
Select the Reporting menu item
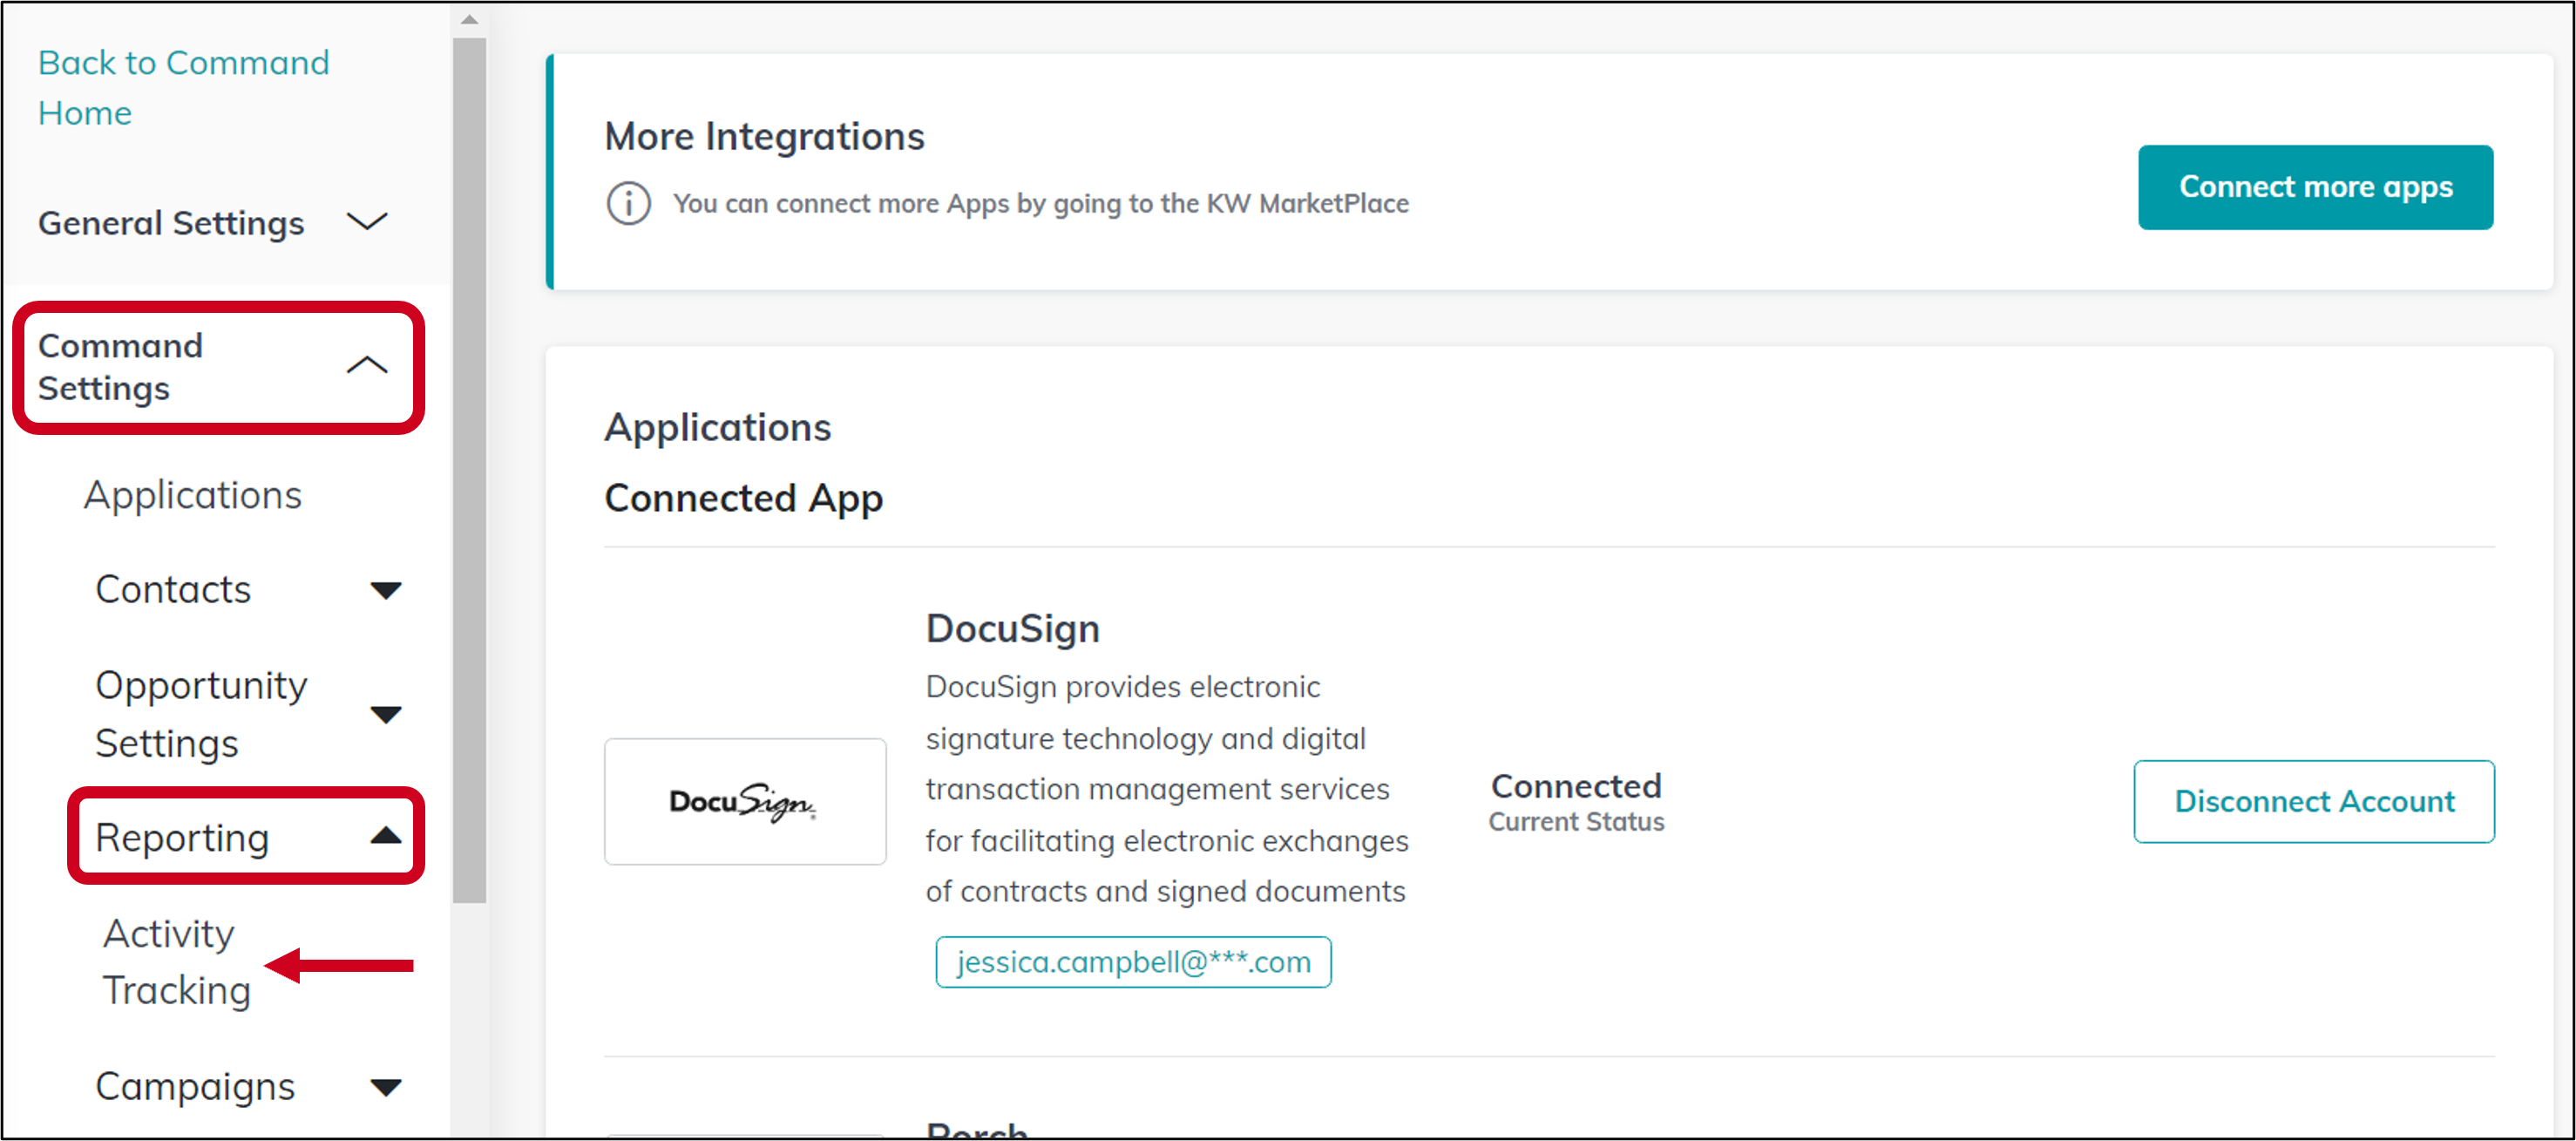tap(182, 837)
